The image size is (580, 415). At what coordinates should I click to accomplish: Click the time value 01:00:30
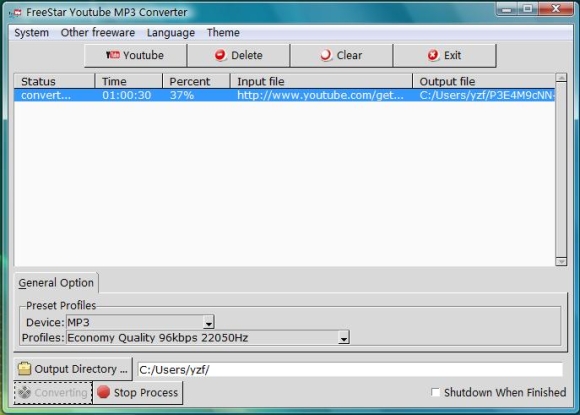pos(127,95)
